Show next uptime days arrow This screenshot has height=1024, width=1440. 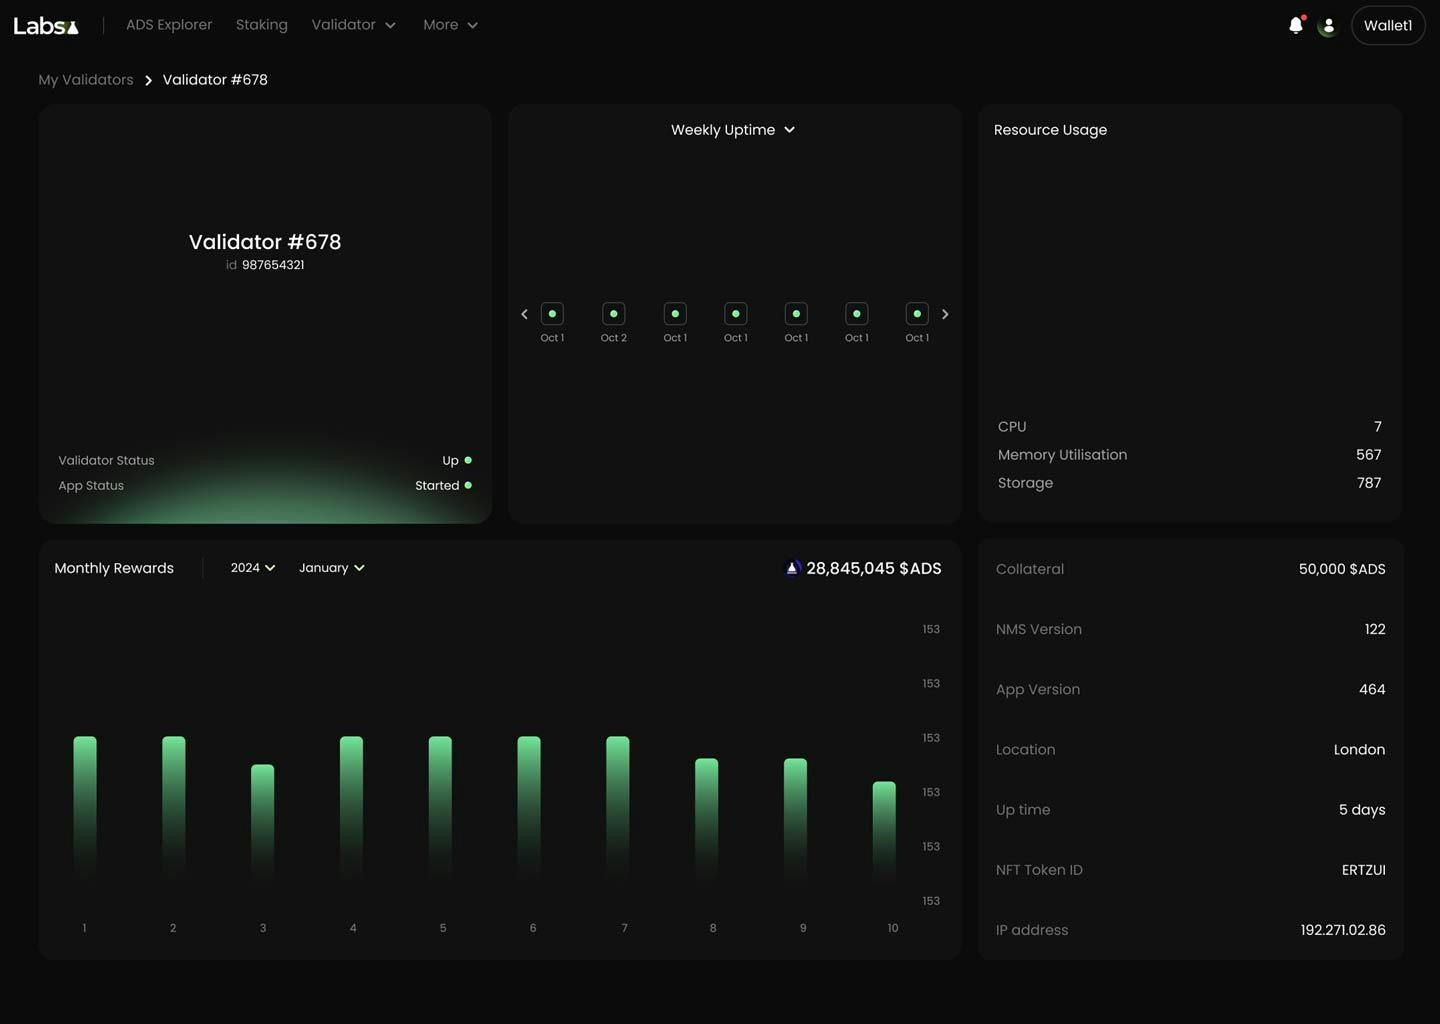pos(945,314)
